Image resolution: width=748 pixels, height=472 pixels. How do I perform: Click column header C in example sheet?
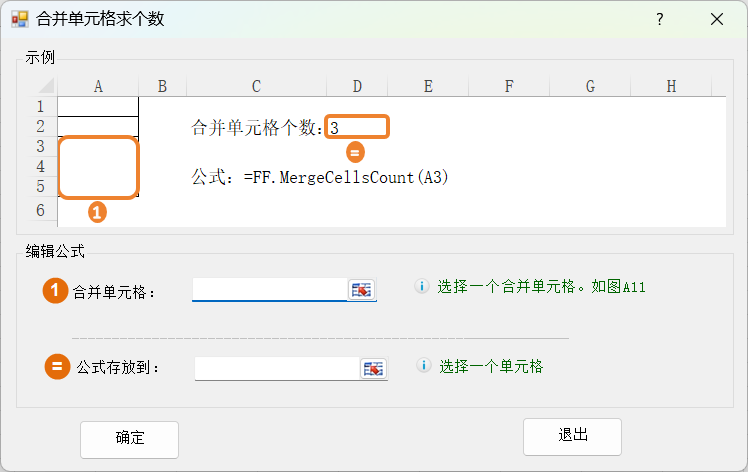pos(256,87)
